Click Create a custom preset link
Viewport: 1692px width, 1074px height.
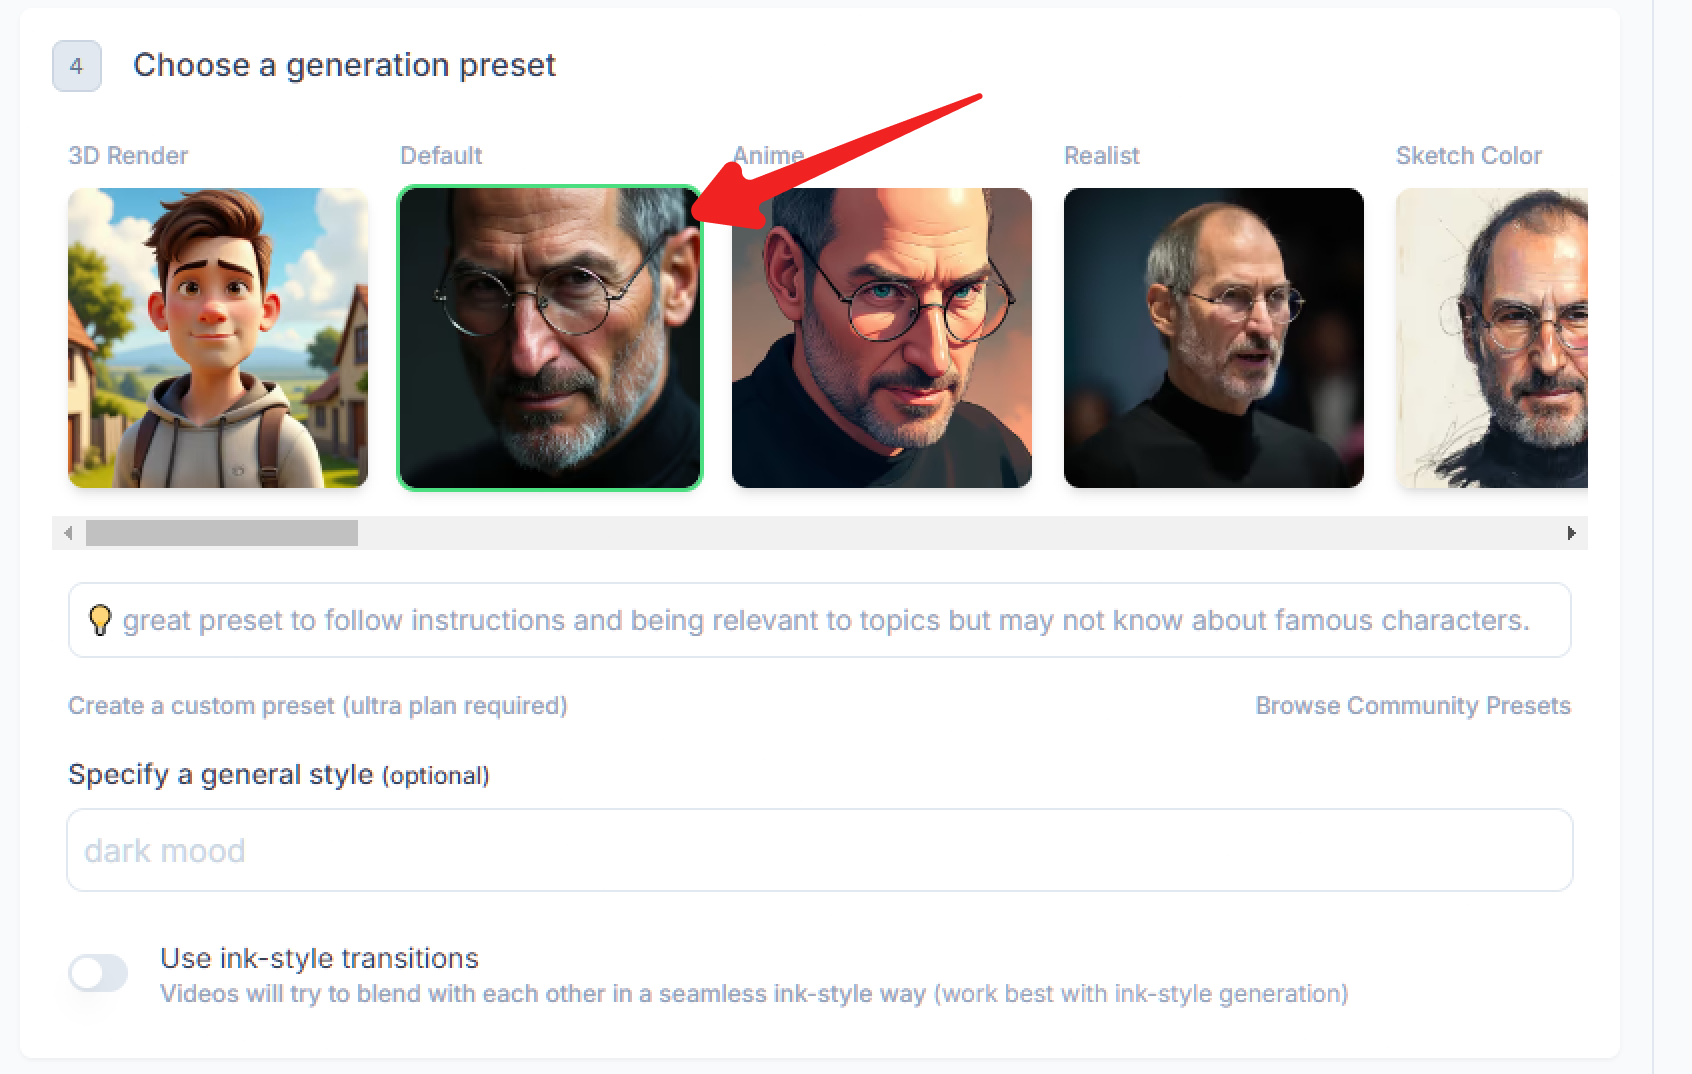[x=317, y=705]
